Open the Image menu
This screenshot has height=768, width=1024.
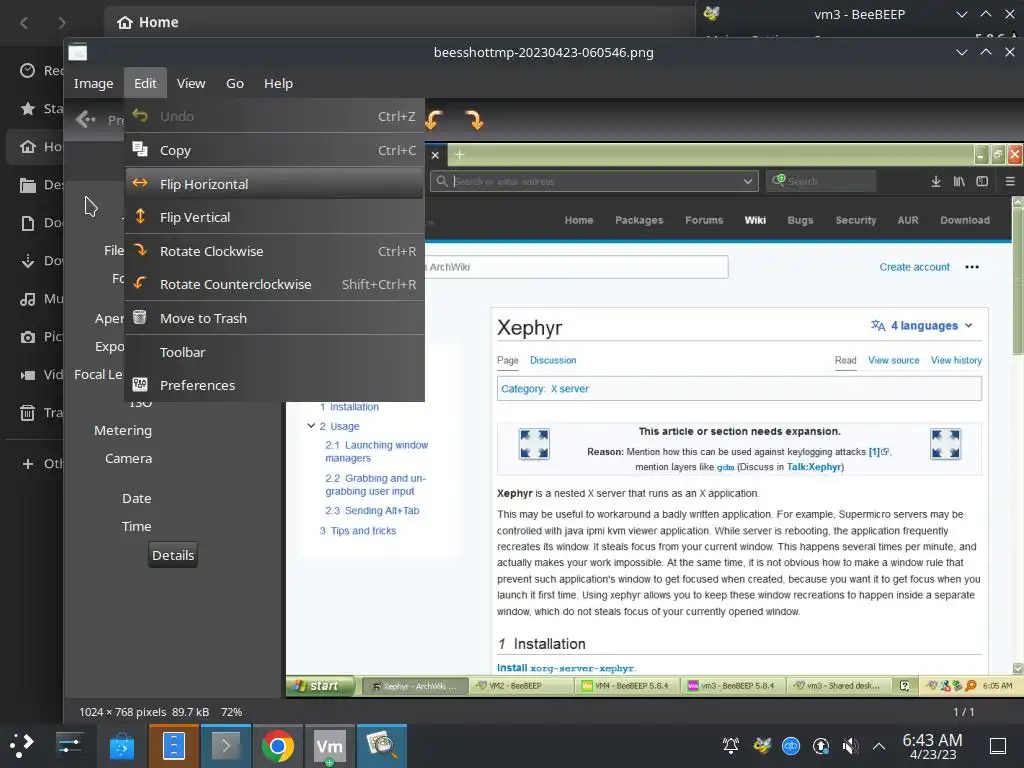(93, 83)
